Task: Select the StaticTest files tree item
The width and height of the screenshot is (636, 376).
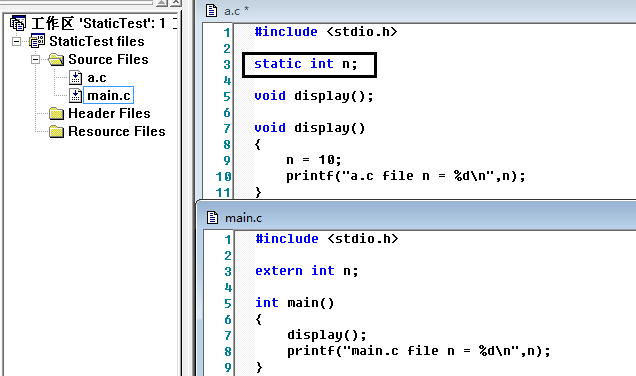Action: (97, 41)
